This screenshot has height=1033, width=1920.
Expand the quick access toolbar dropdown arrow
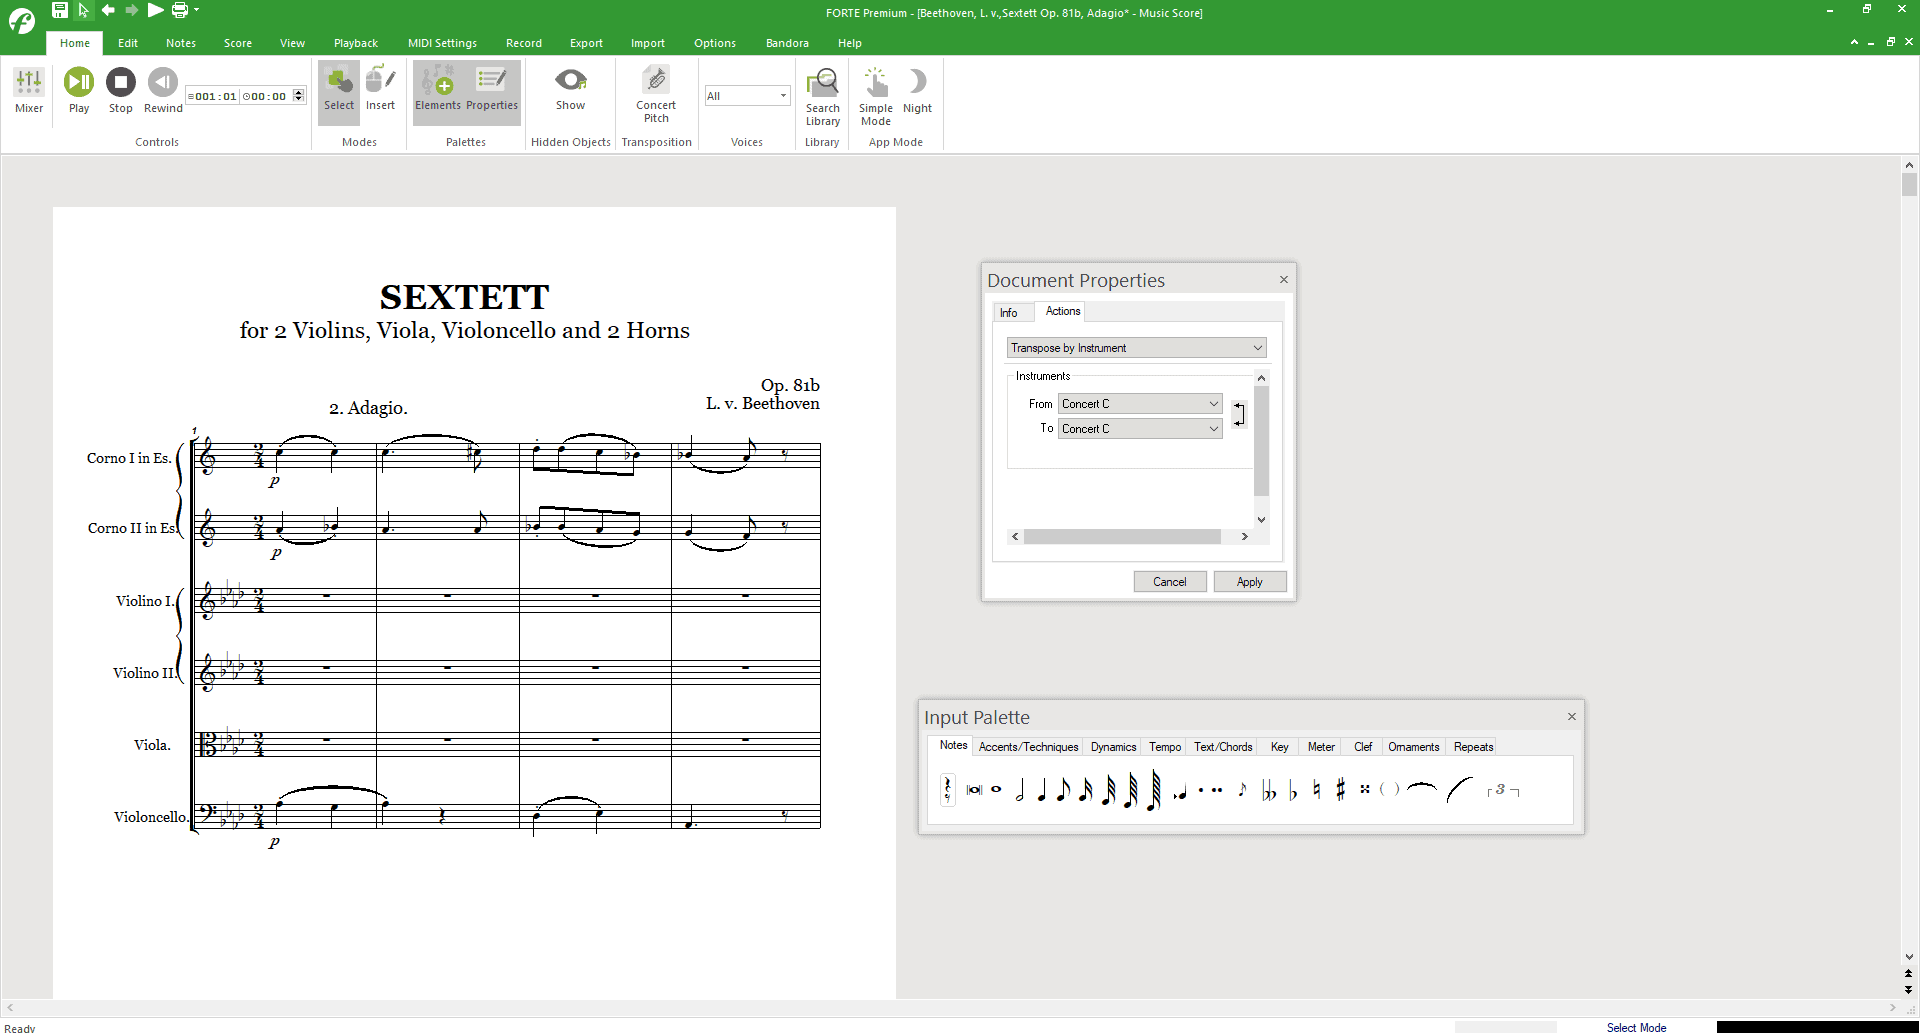tap(196, 10)
